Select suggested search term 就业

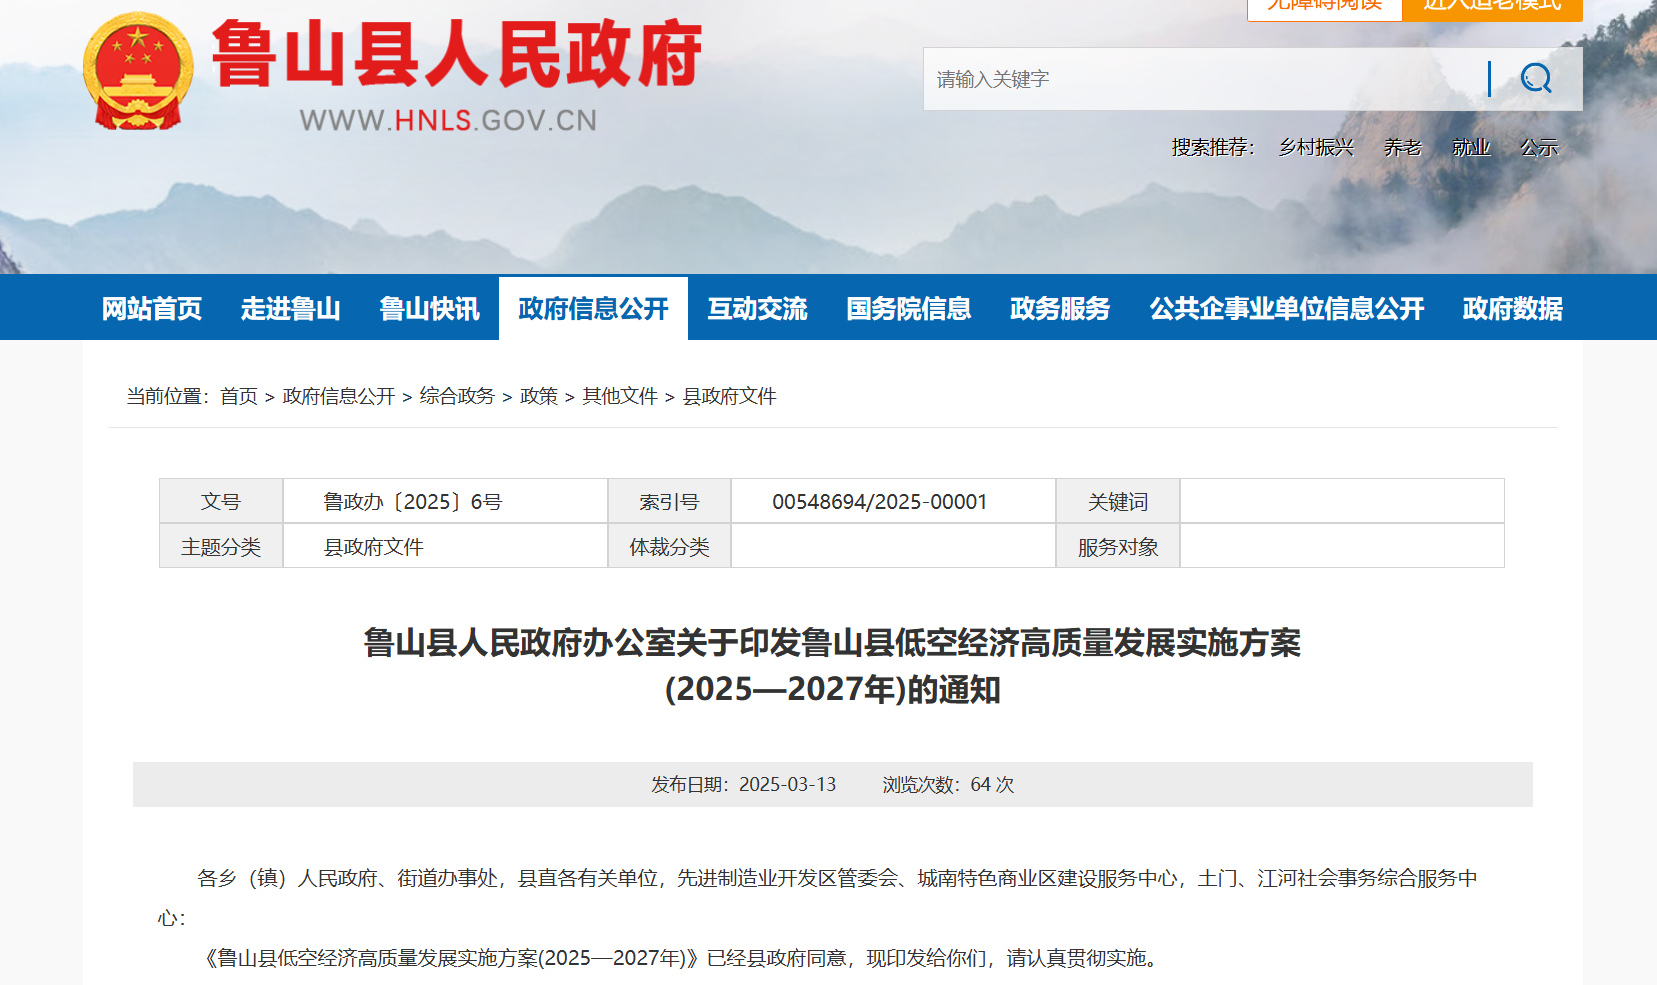[1471, 147]
